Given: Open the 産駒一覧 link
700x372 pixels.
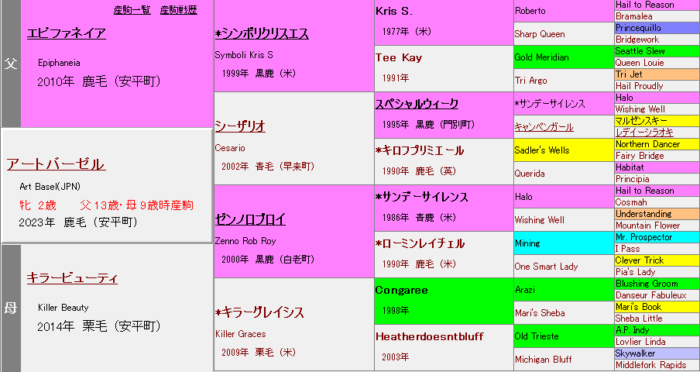Looking at the screenshot, I should pos(132,10).
